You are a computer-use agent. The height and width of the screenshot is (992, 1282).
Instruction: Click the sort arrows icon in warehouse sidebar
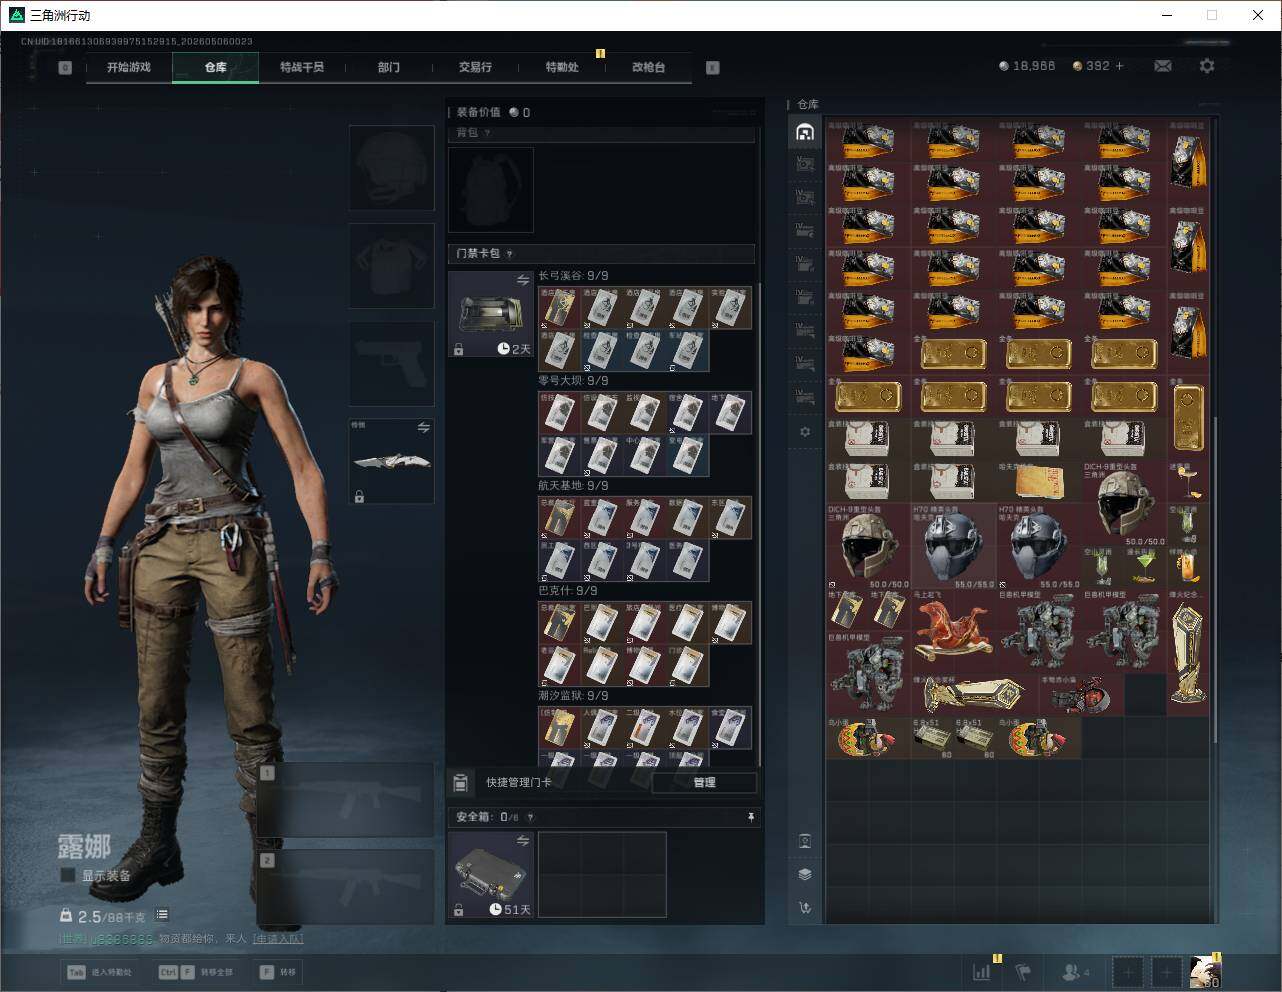pos(805,908)
